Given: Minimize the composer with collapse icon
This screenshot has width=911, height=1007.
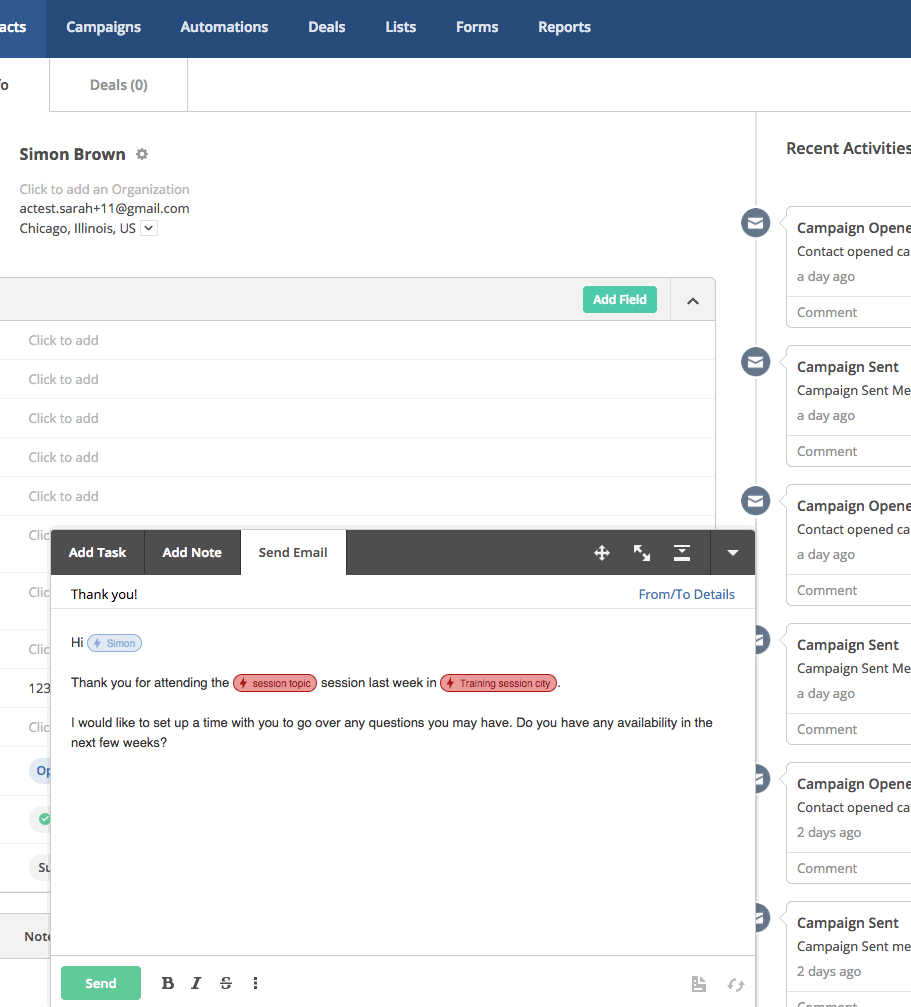Looking at the screenshot, I should (682, 553).
